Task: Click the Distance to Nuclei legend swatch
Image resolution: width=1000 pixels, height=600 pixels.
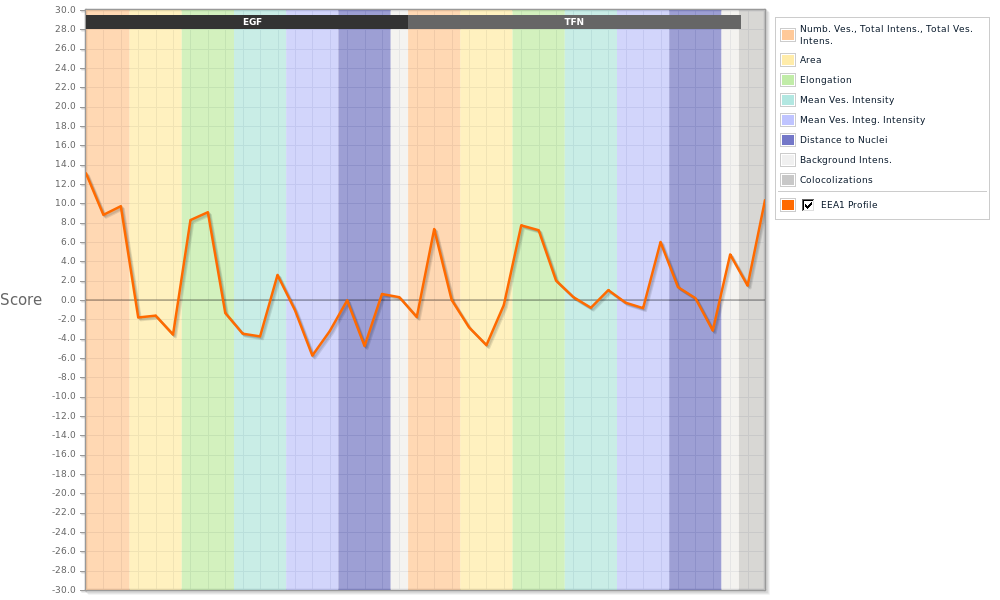Action: pyautogui.click(x=788, y=140)
